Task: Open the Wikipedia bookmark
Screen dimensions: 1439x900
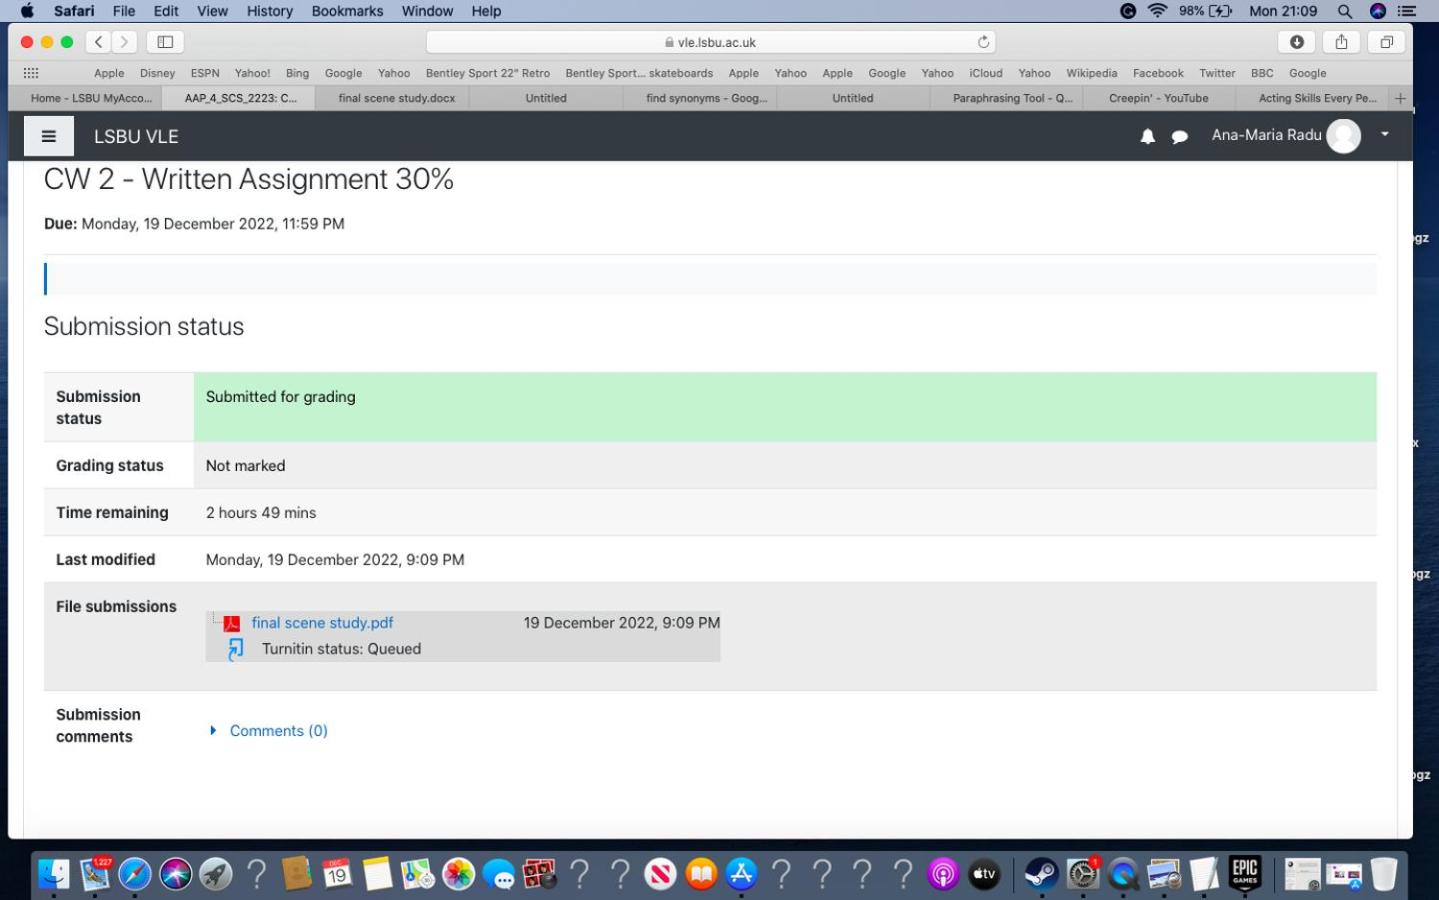Action: point(1091,73)
